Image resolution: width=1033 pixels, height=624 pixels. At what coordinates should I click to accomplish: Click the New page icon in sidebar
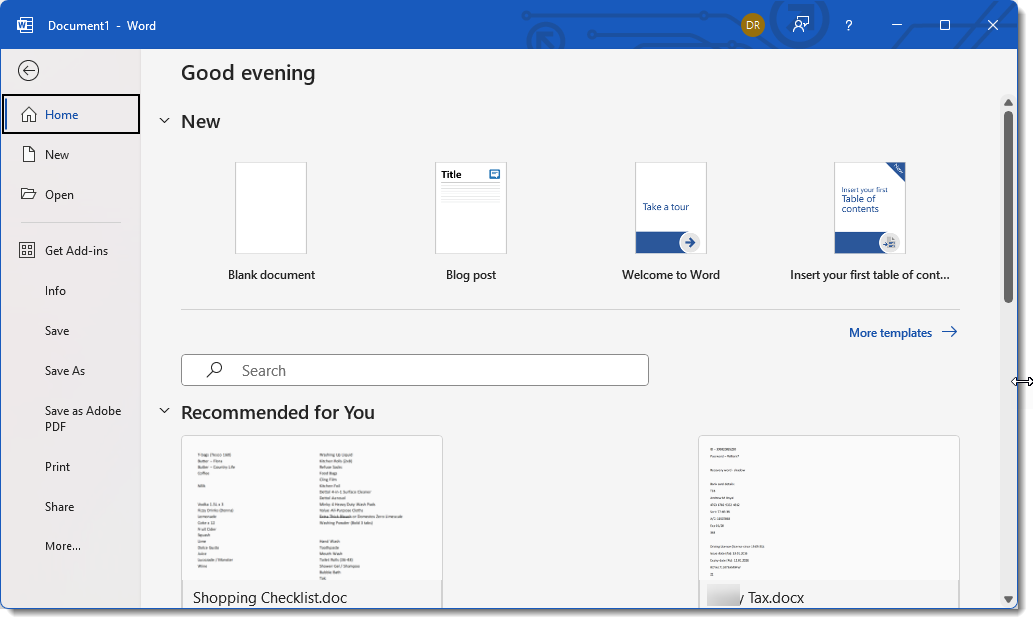[28, 155]
